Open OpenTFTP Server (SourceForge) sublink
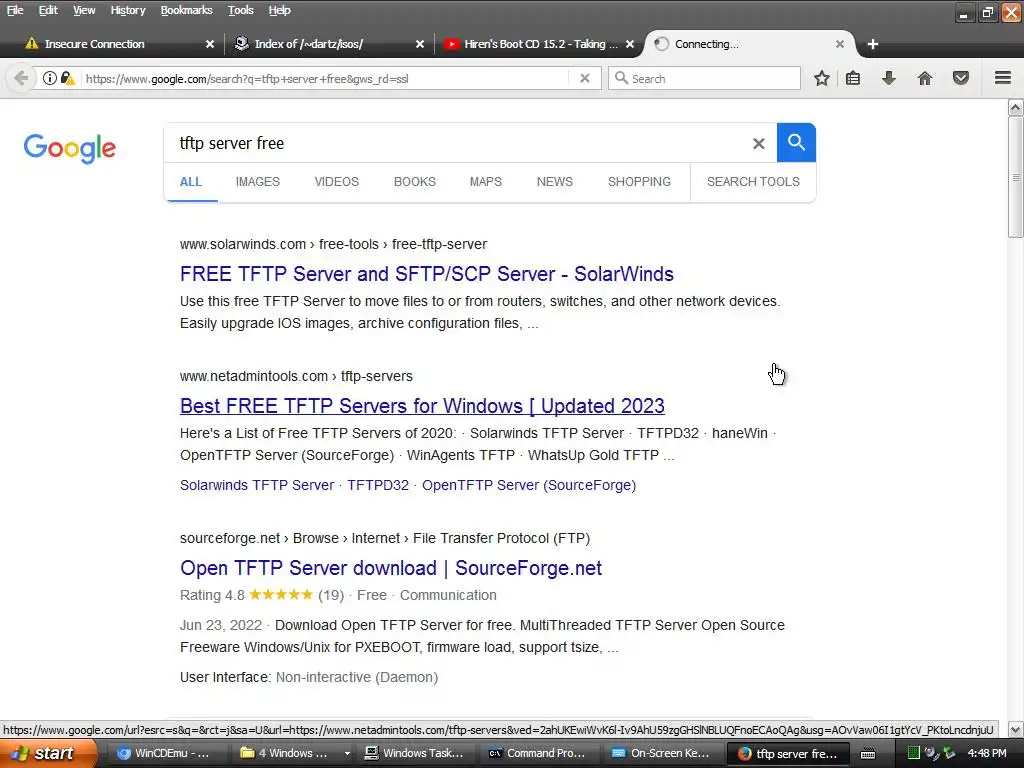Image resolution: width=1024 pixels, height=768 pixels. pyautogui.click(x=529, y=485)
